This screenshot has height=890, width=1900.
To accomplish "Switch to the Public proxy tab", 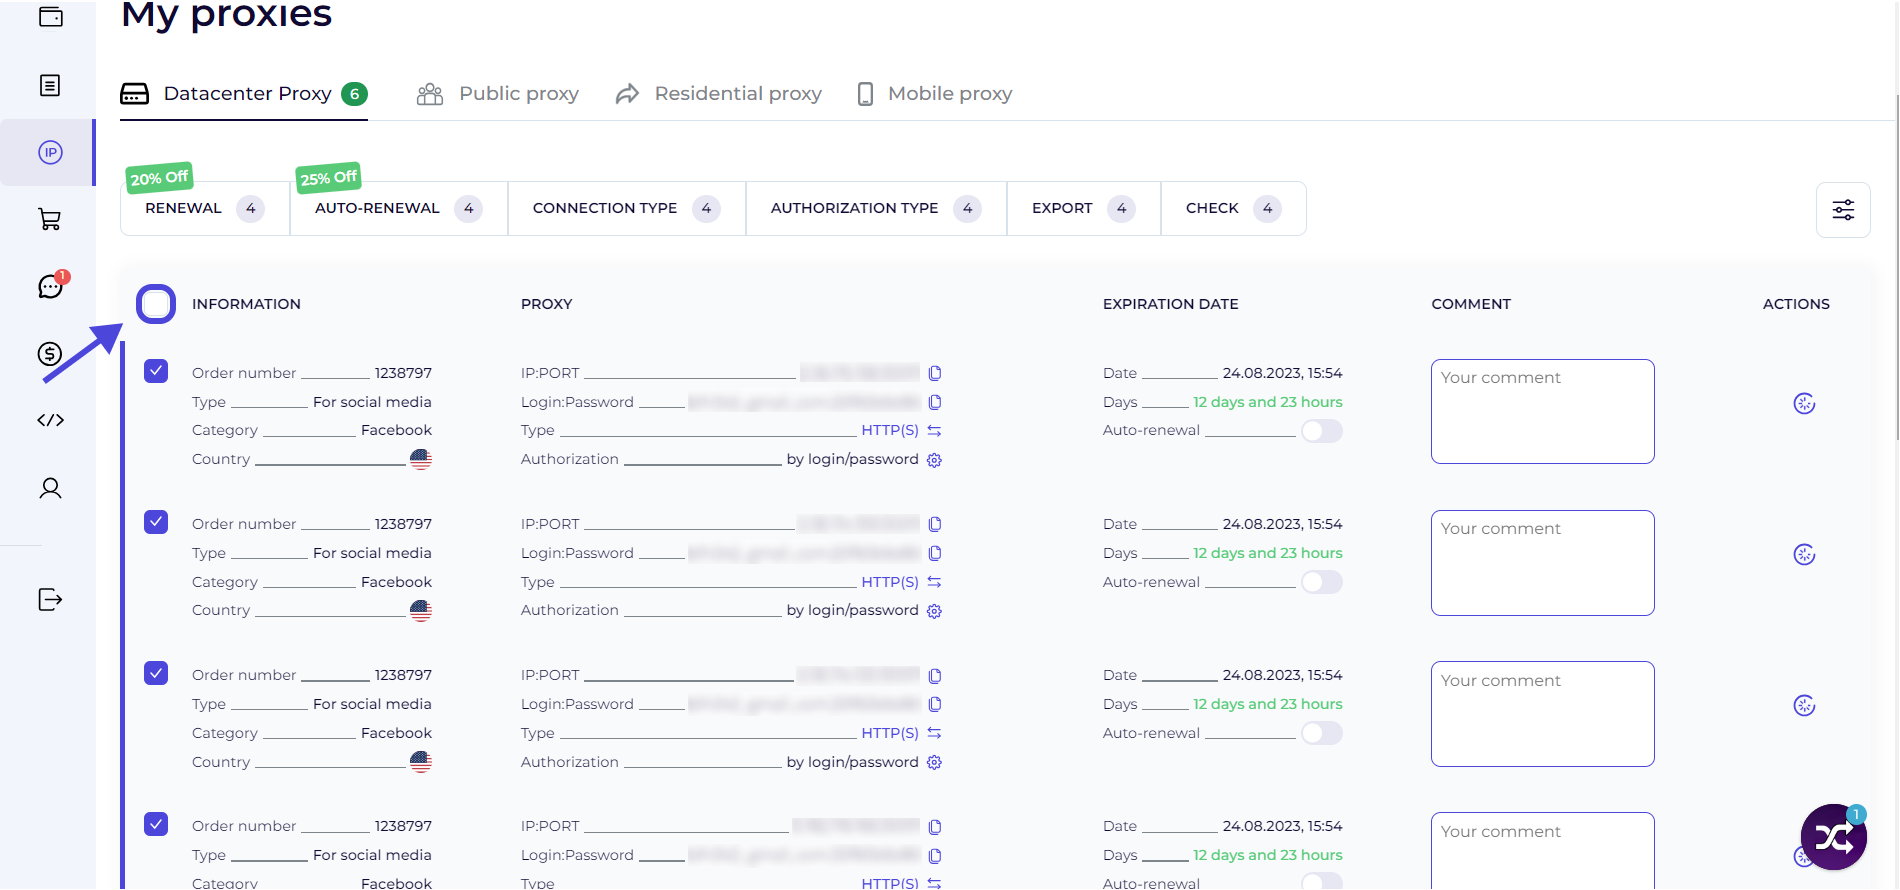I will click(x=498, y=94).
